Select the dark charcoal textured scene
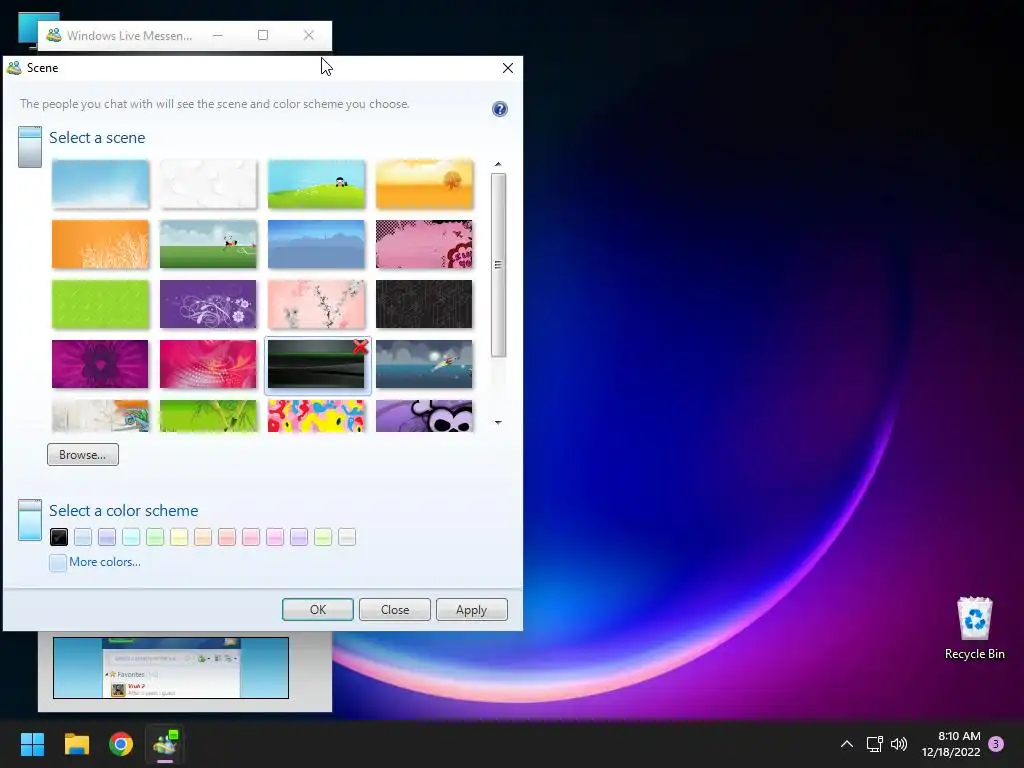 pyautogui.click(x=424, y=304)
